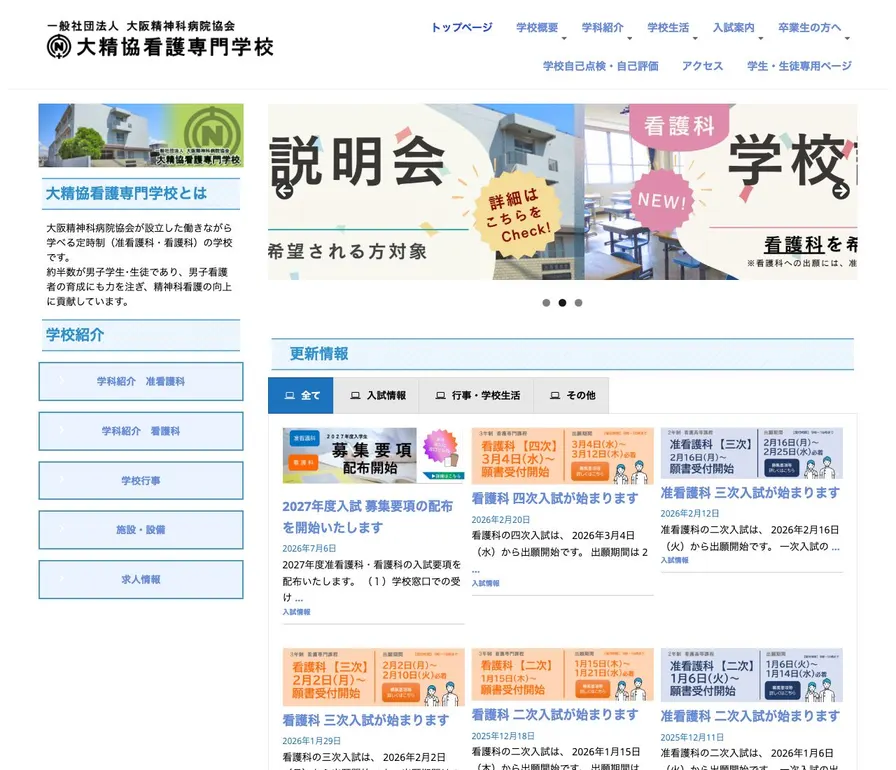The width and height of the screenshot is (896, 770).
Task: Select the third carousel dot
Action: point(578,303)
